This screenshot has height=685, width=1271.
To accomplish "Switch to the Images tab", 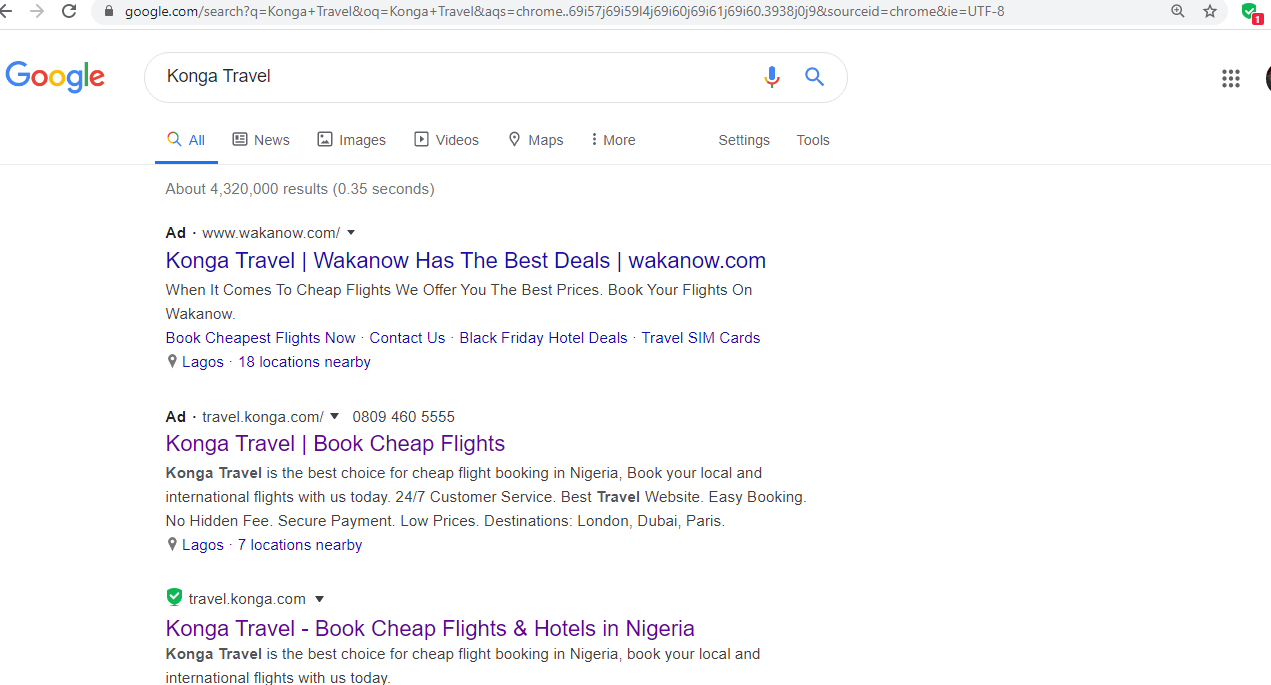I will tap(351, 140).
